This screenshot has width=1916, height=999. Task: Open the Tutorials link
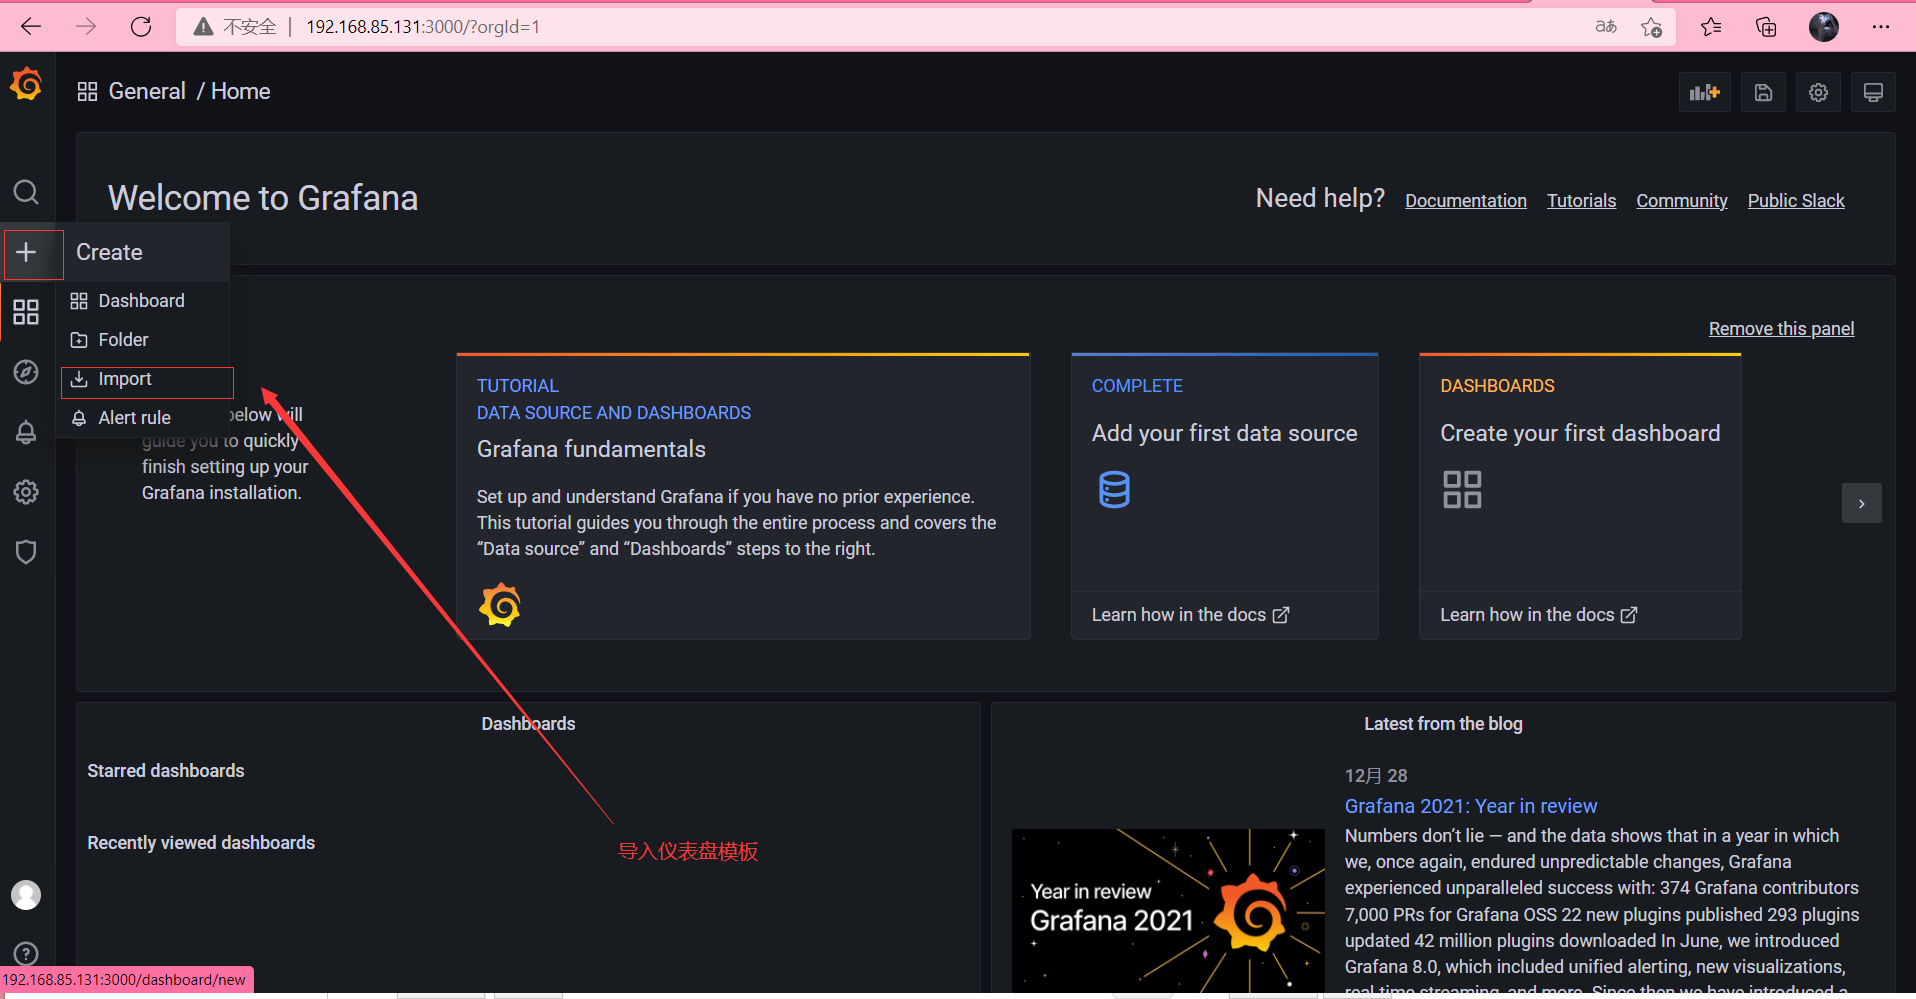(x=1582, y=201)
